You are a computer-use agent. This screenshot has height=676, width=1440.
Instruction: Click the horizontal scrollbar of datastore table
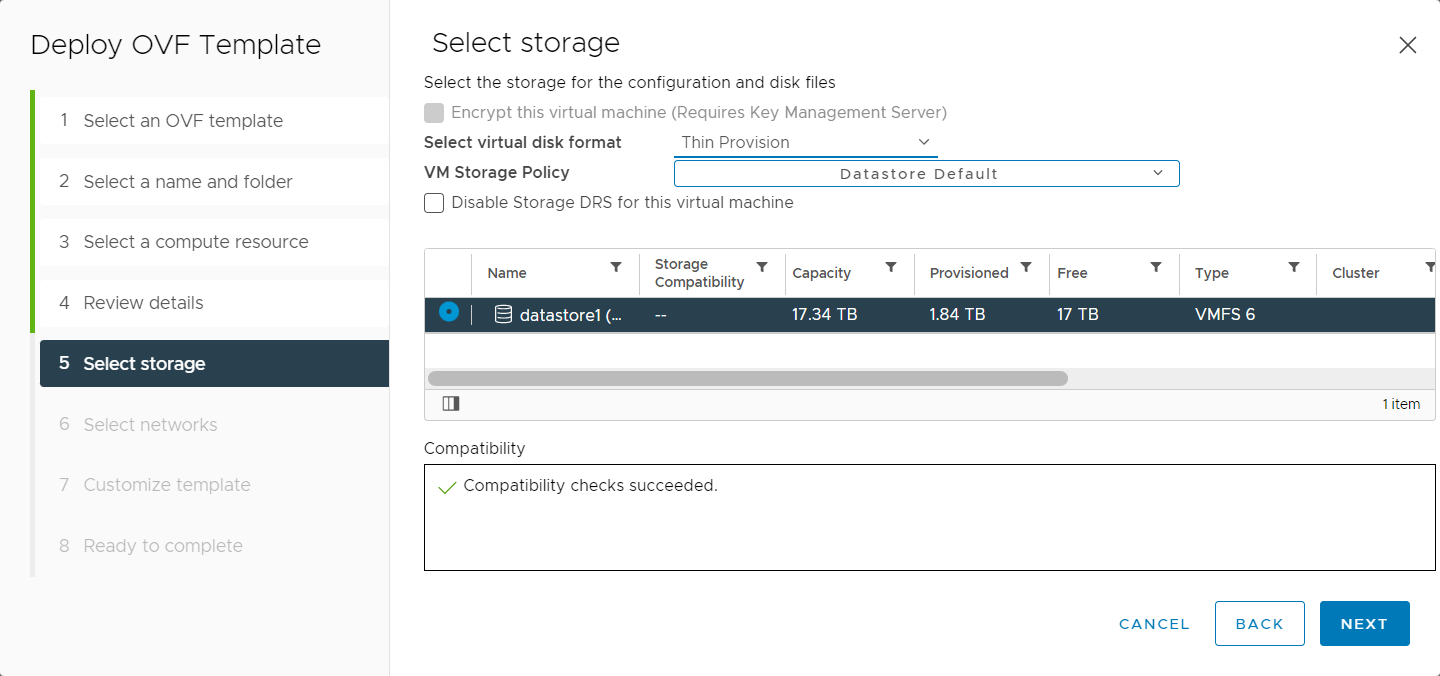pyautogui.click(x=748, y=379)
